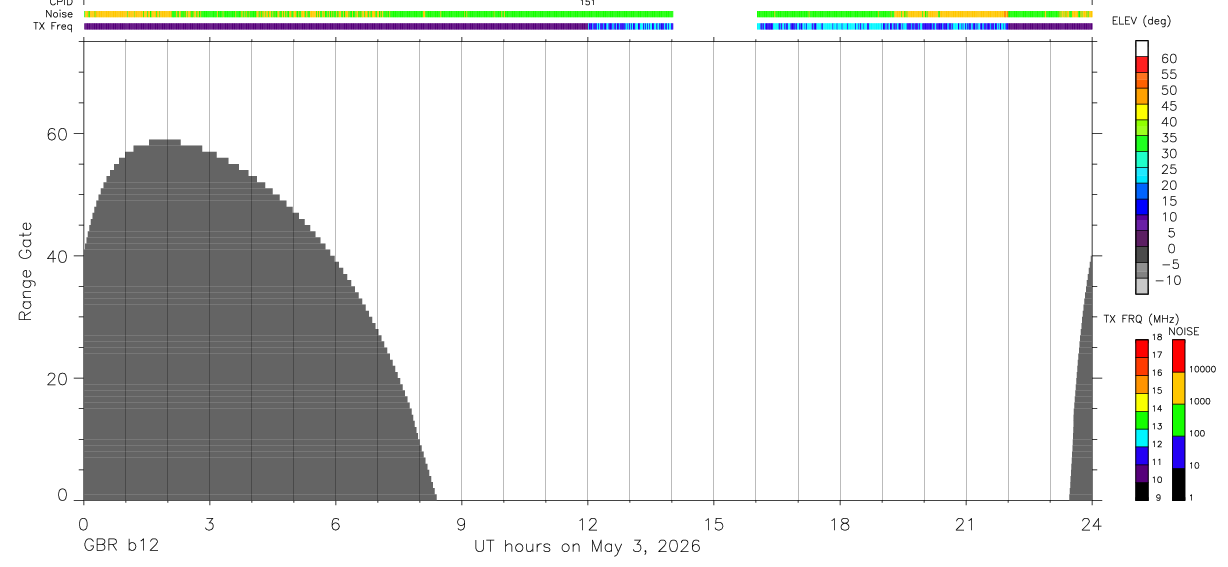
Task: Click the '55' label on ELEV colorbar
Action: tap(1169, 74)
